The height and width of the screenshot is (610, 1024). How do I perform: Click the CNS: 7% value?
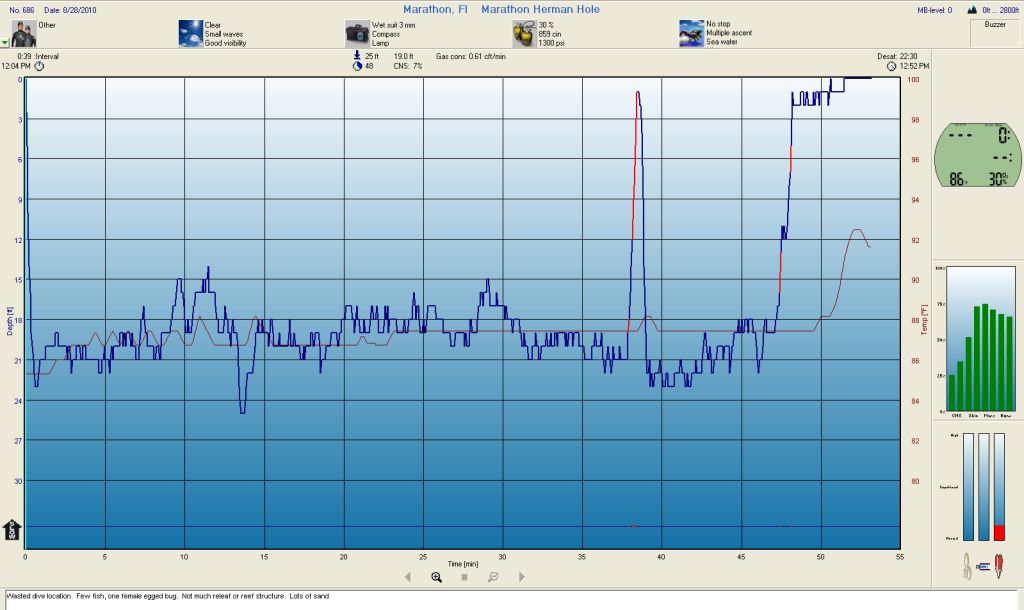(x=408, y=66)
